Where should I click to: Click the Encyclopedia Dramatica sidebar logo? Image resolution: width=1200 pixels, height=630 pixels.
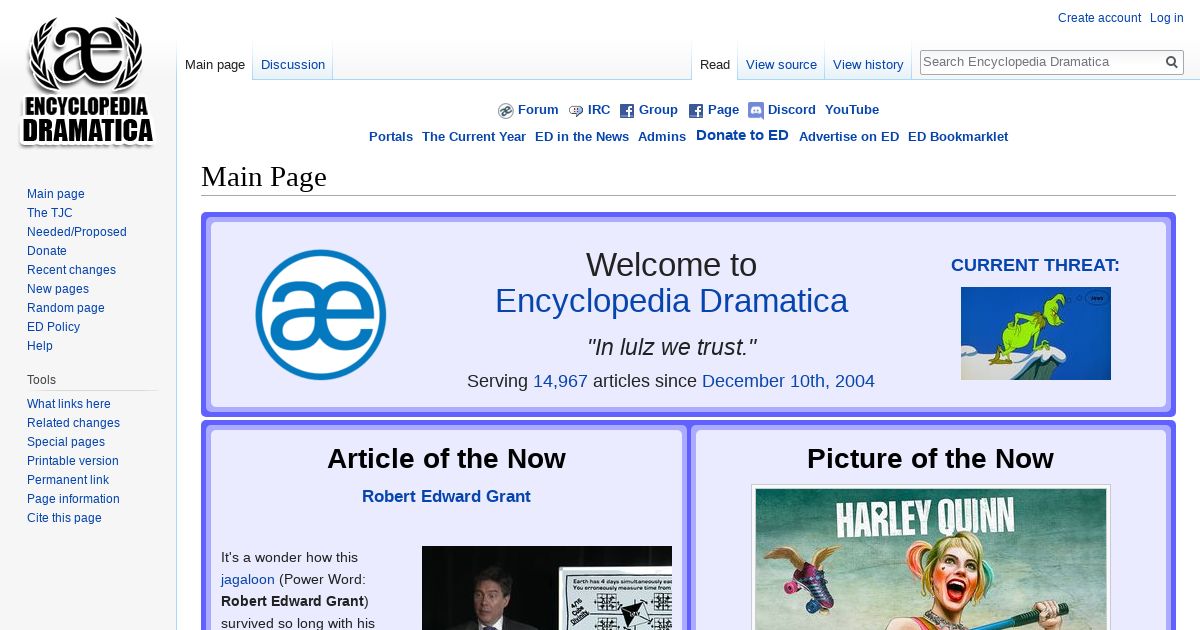(x=87, y=82)
